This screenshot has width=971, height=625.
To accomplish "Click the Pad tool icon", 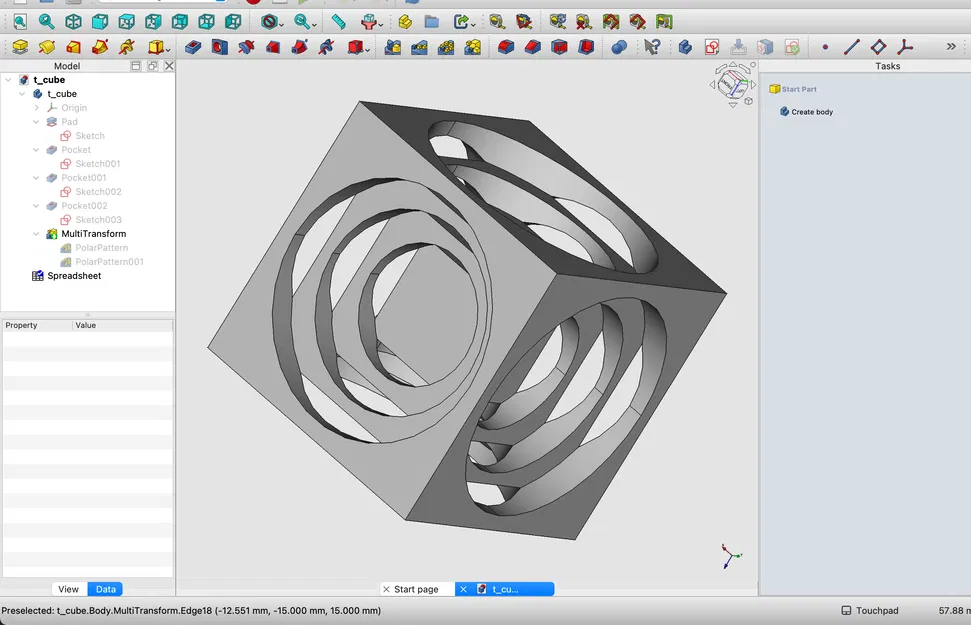I will click(x=20, y=47).
